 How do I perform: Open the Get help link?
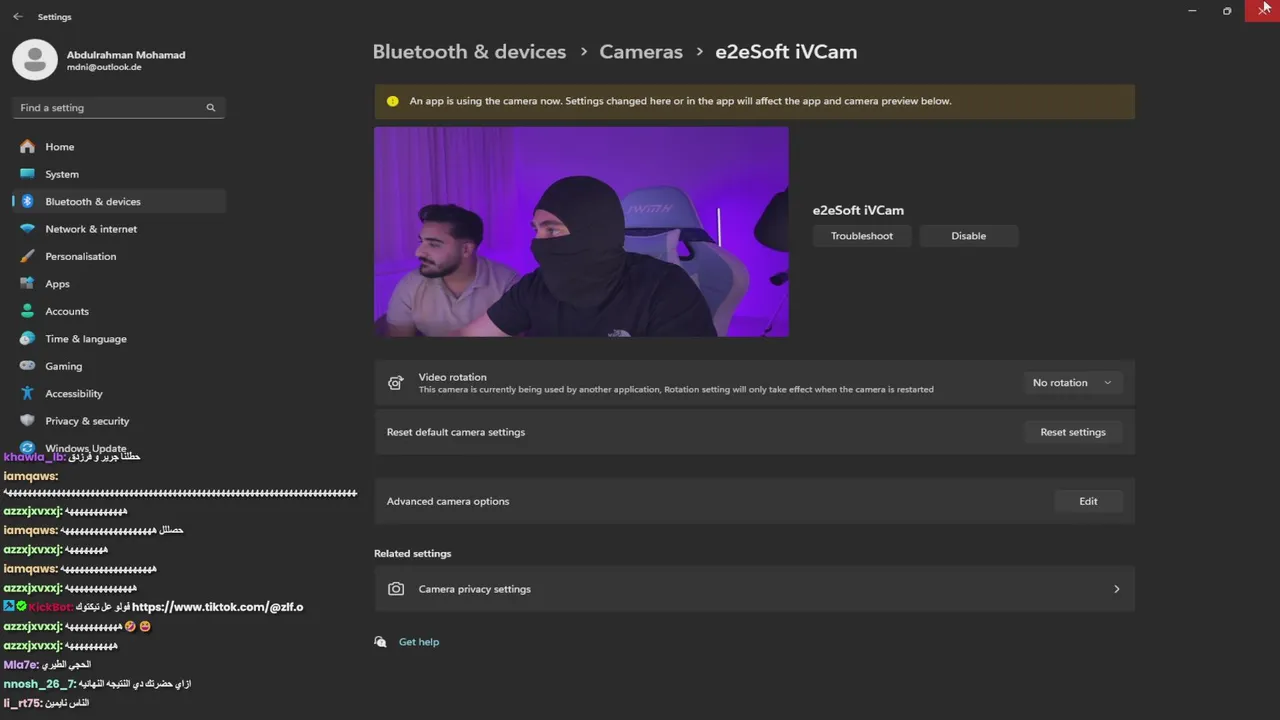point(419,642)
